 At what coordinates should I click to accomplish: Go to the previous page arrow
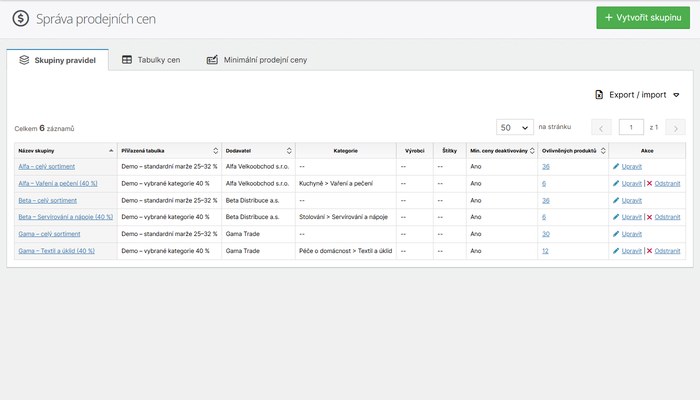coord(601,128)
